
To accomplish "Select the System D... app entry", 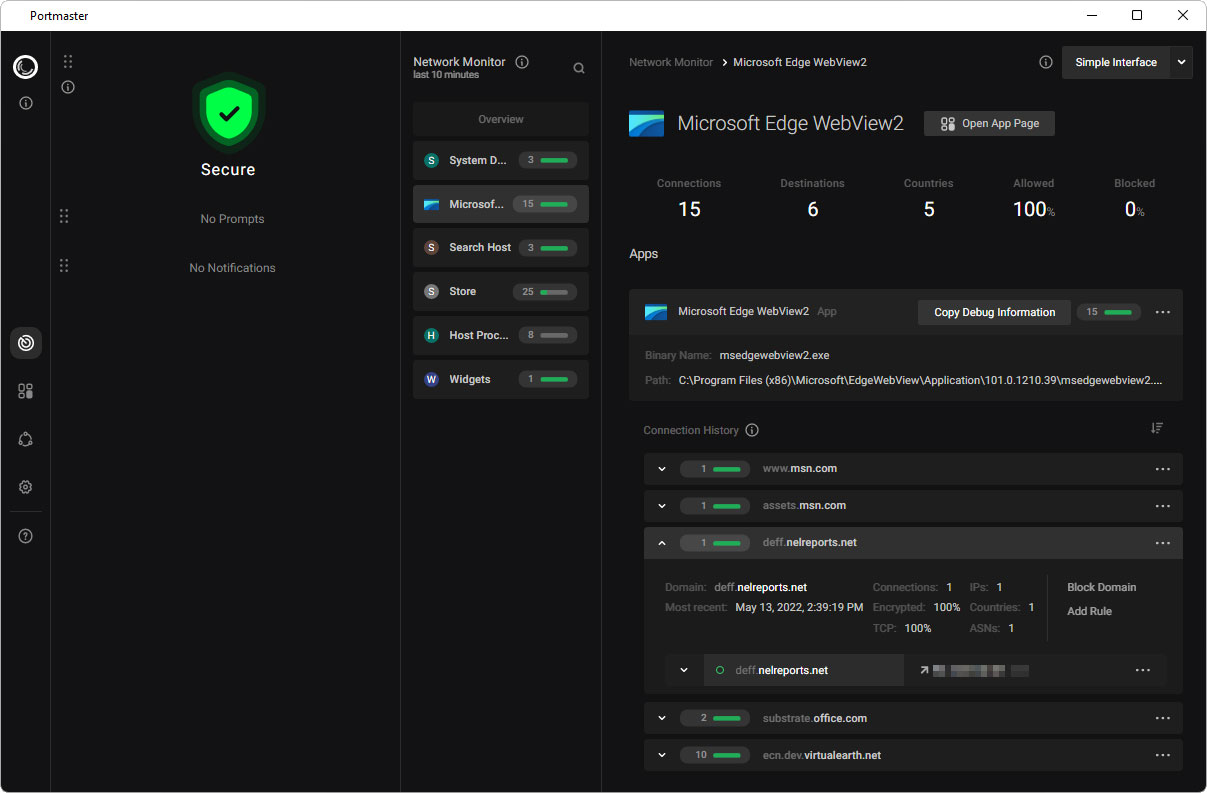I will (x=501, y=160).
